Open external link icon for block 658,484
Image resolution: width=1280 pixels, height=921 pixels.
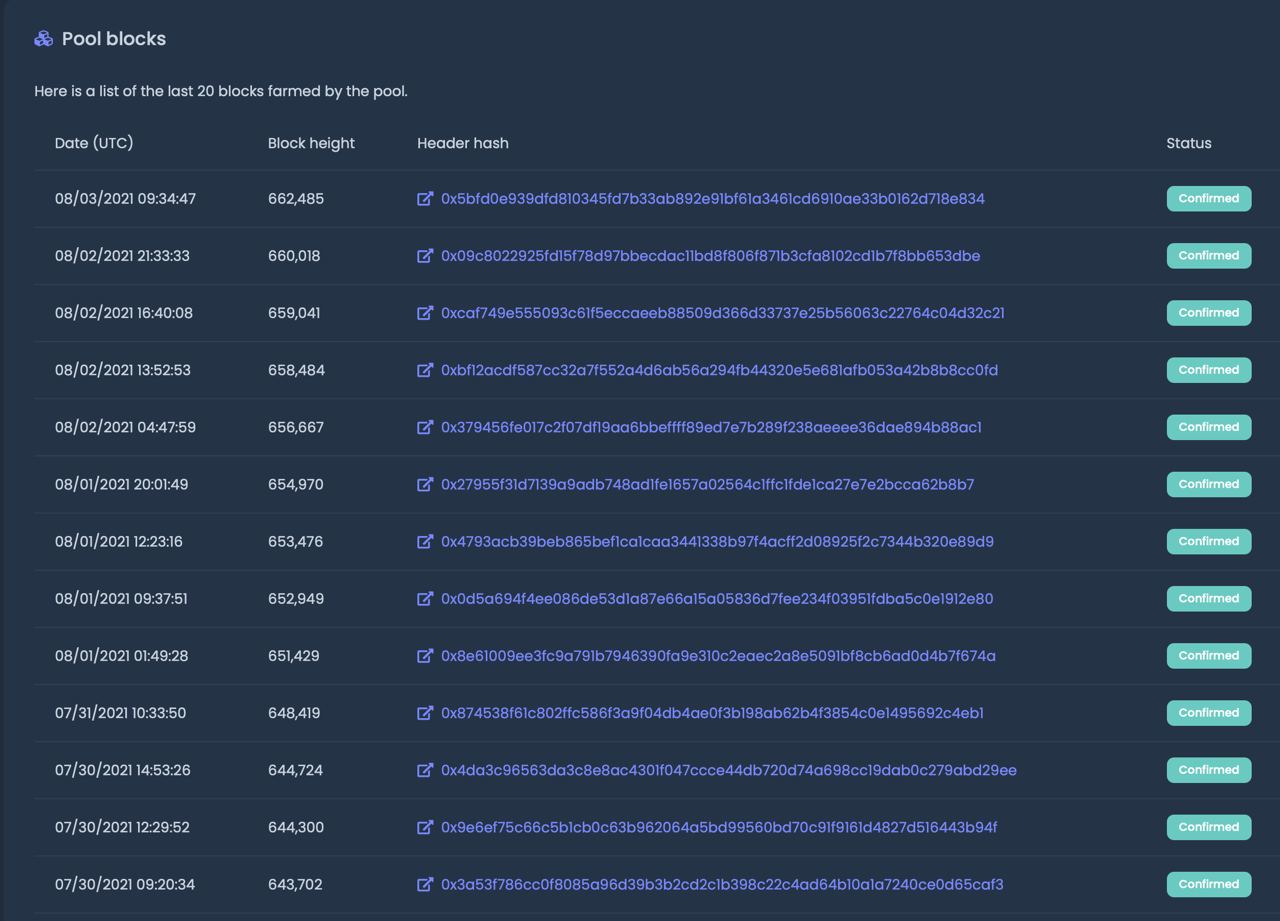425,370
